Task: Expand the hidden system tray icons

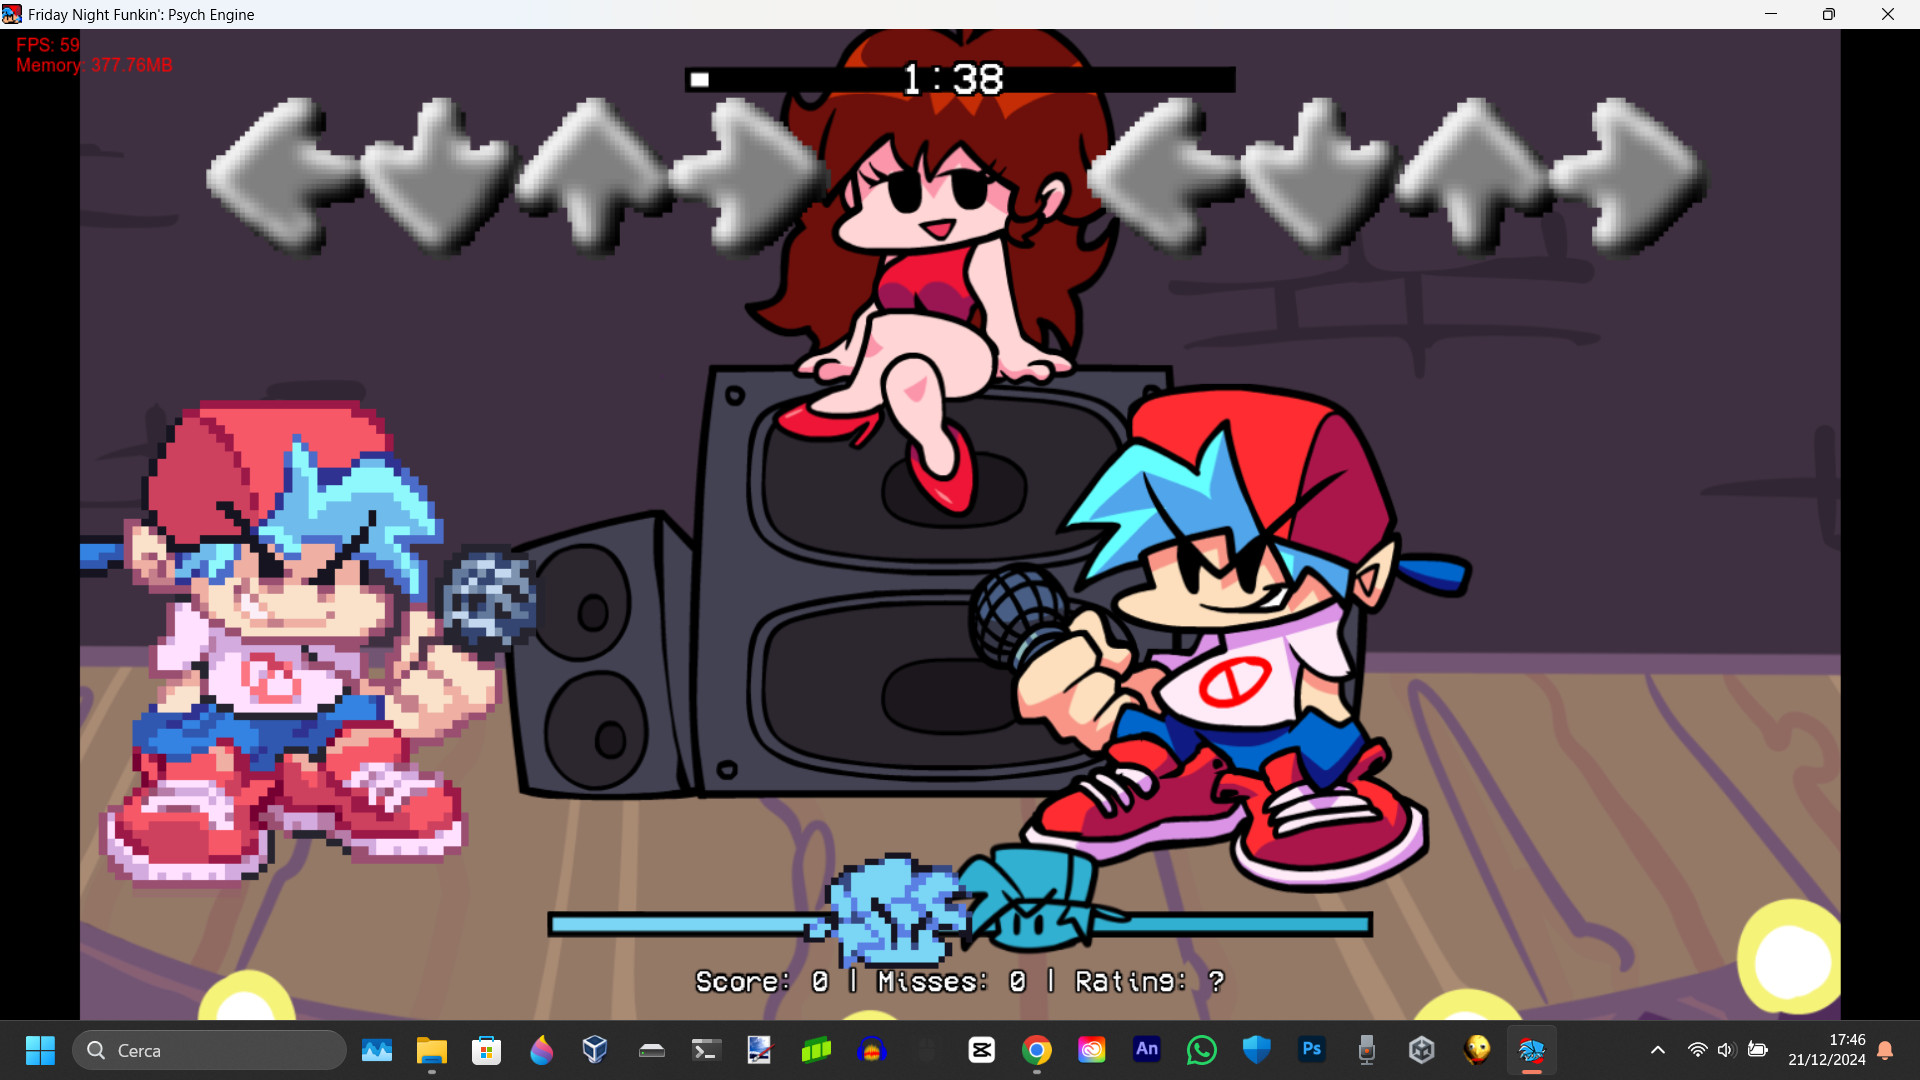Action: click(x=1658, y=1050)
